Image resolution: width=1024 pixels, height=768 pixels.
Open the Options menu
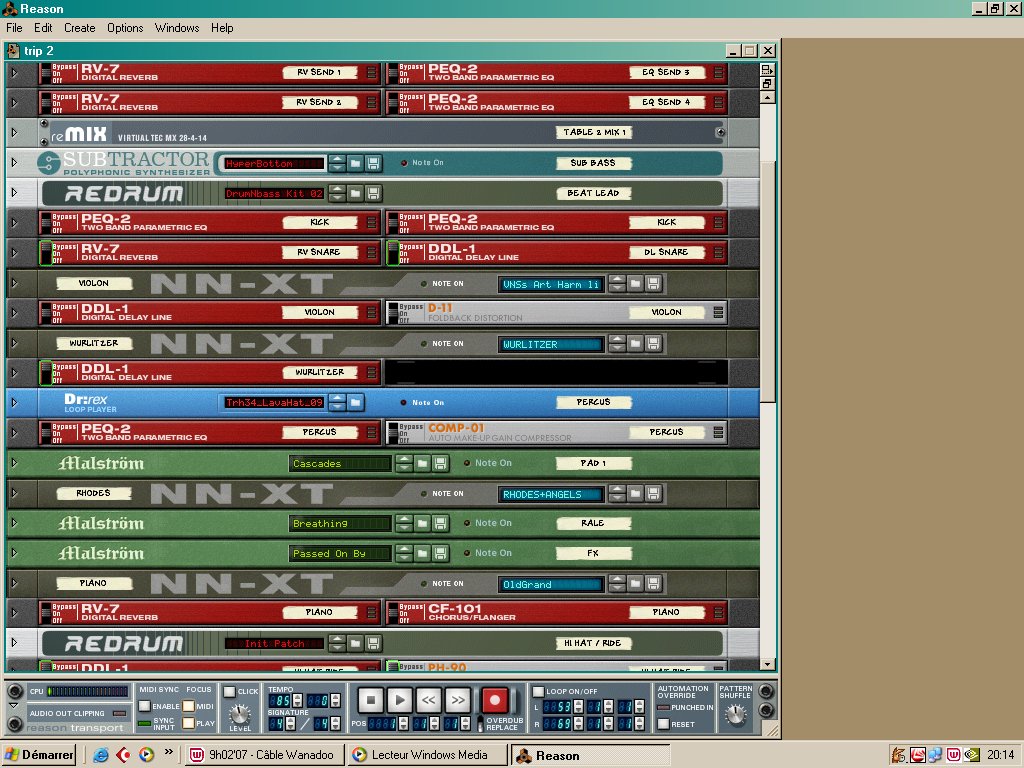click(x=125, y=28)
